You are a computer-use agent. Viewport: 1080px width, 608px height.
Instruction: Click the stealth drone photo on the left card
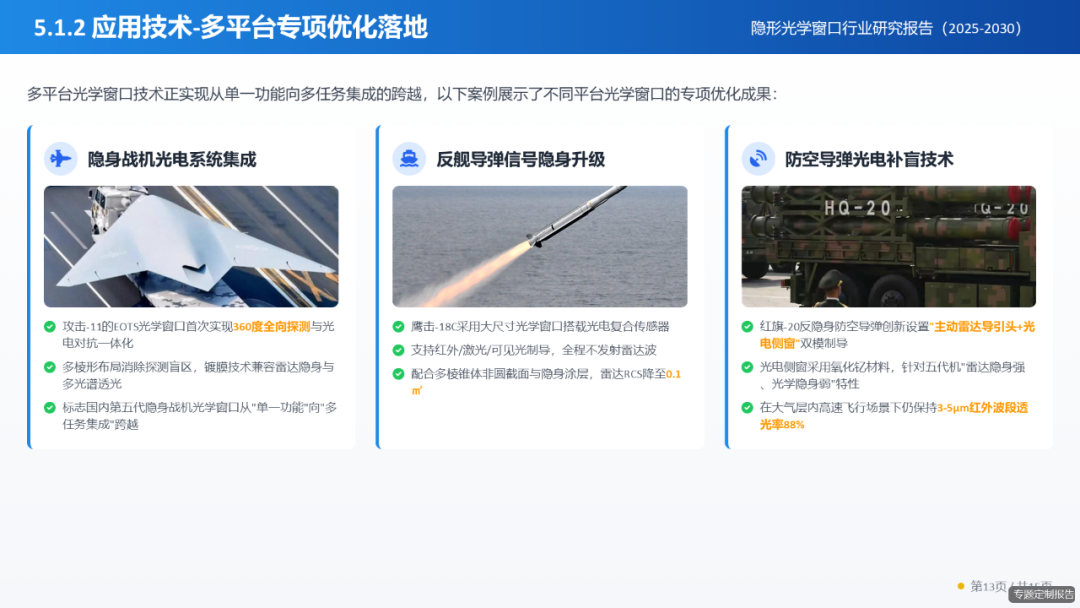point(191,245)
